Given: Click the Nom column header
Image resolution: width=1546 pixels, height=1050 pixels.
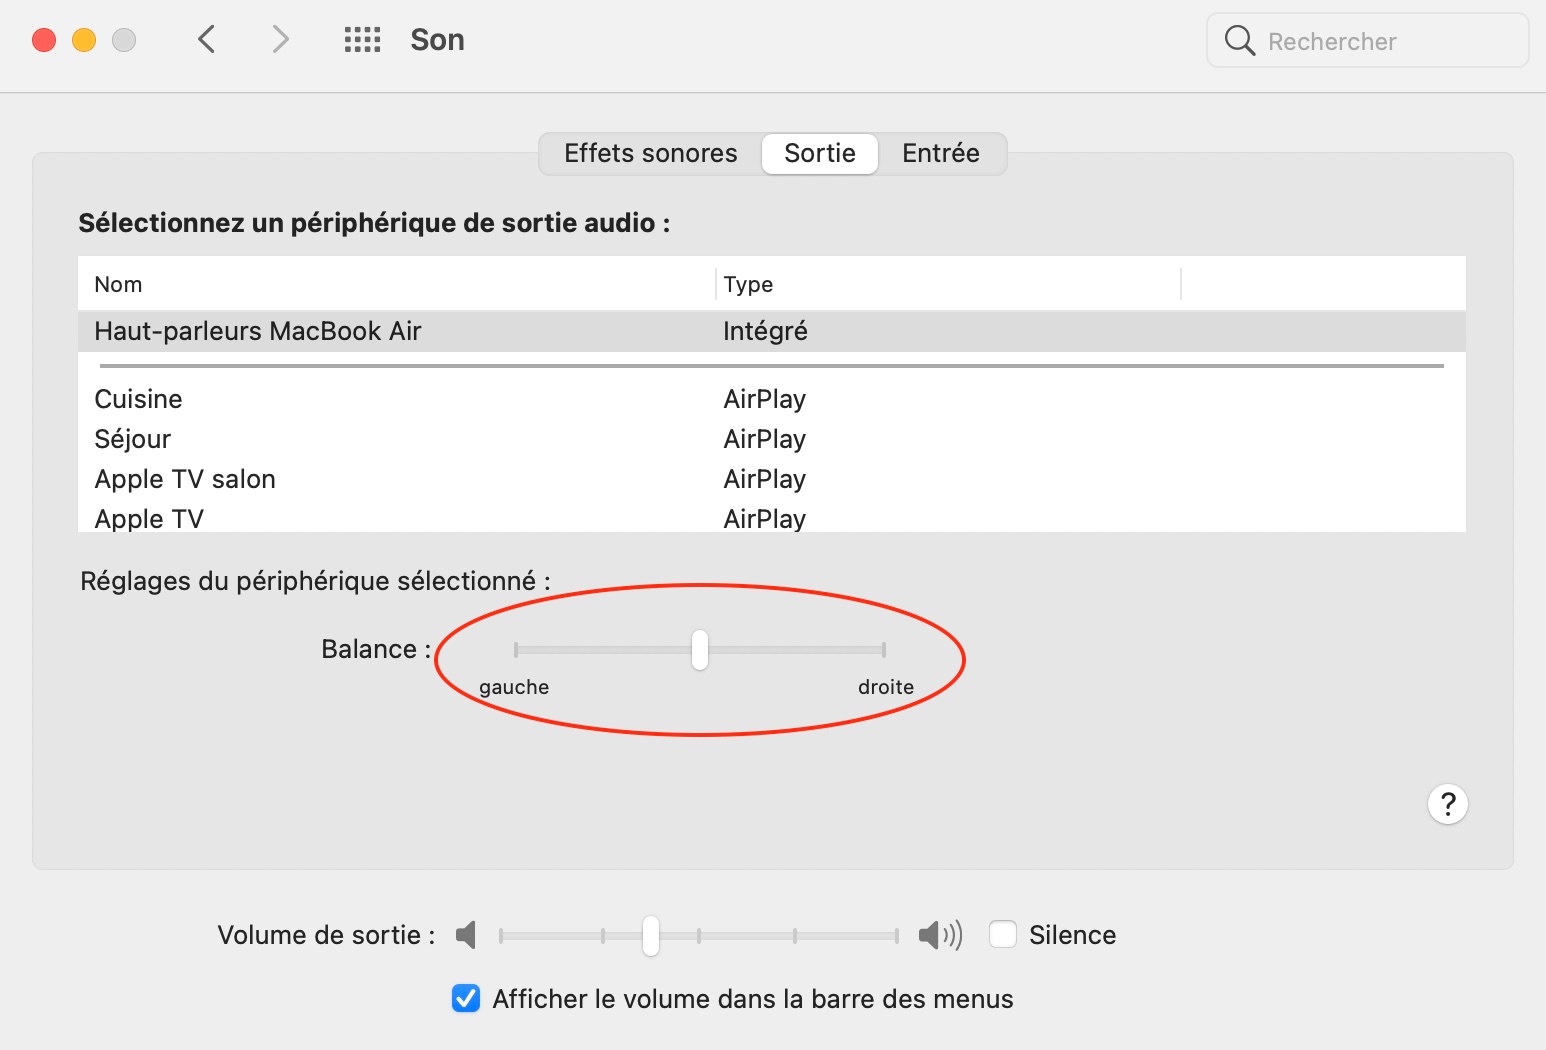Looking at the screenshot, I should point(118,284).
